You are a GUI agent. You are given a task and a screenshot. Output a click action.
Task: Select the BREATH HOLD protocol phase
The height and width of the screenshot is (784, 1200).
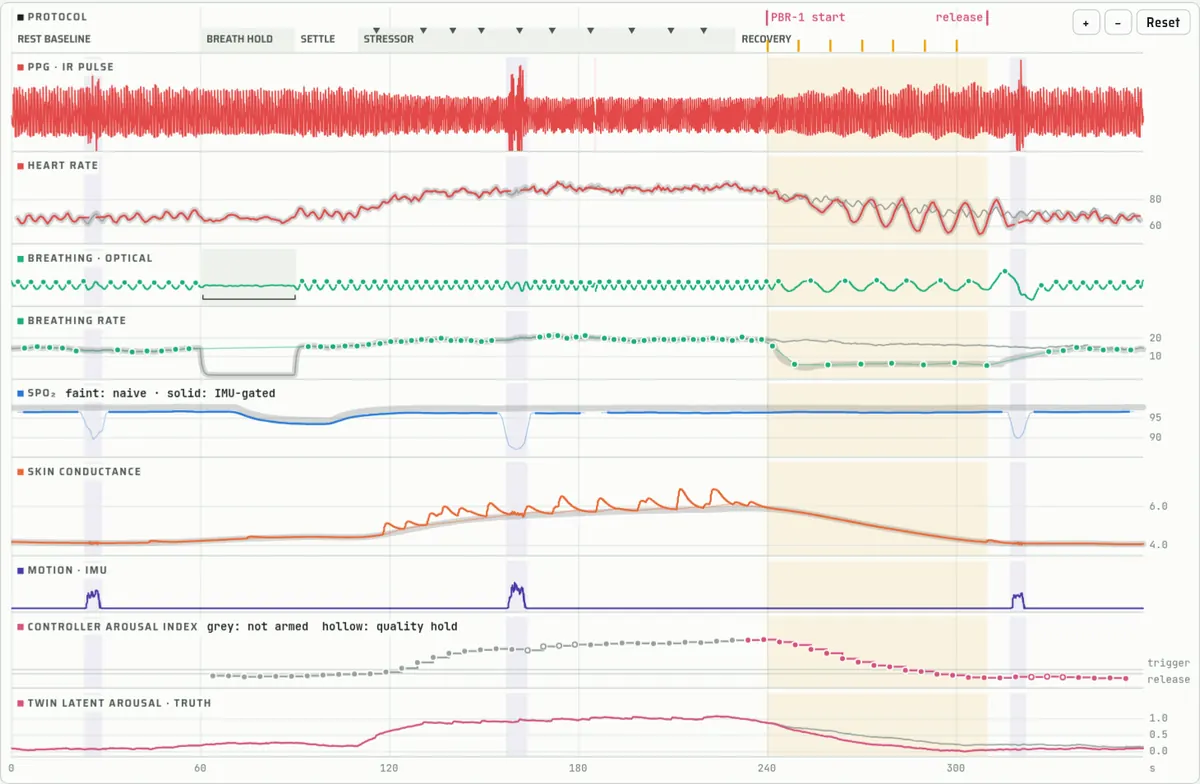pos(239,39)
